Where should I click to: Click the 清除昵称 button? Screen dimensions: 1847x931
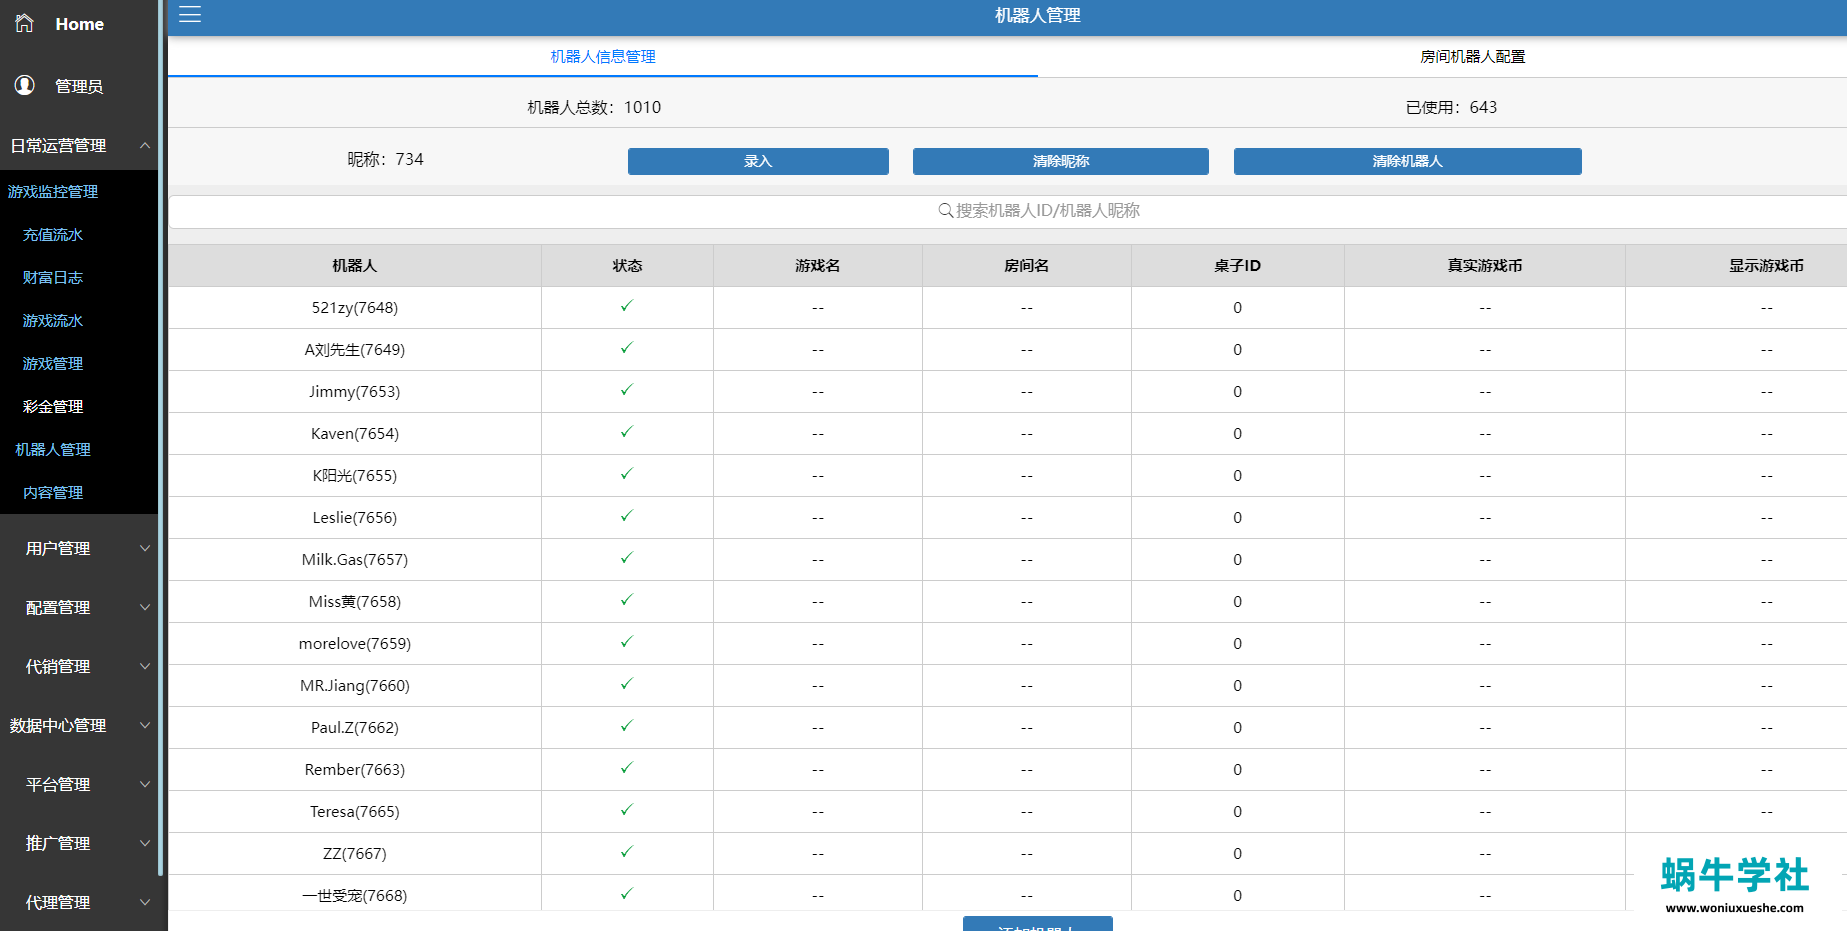[1060, 161]
